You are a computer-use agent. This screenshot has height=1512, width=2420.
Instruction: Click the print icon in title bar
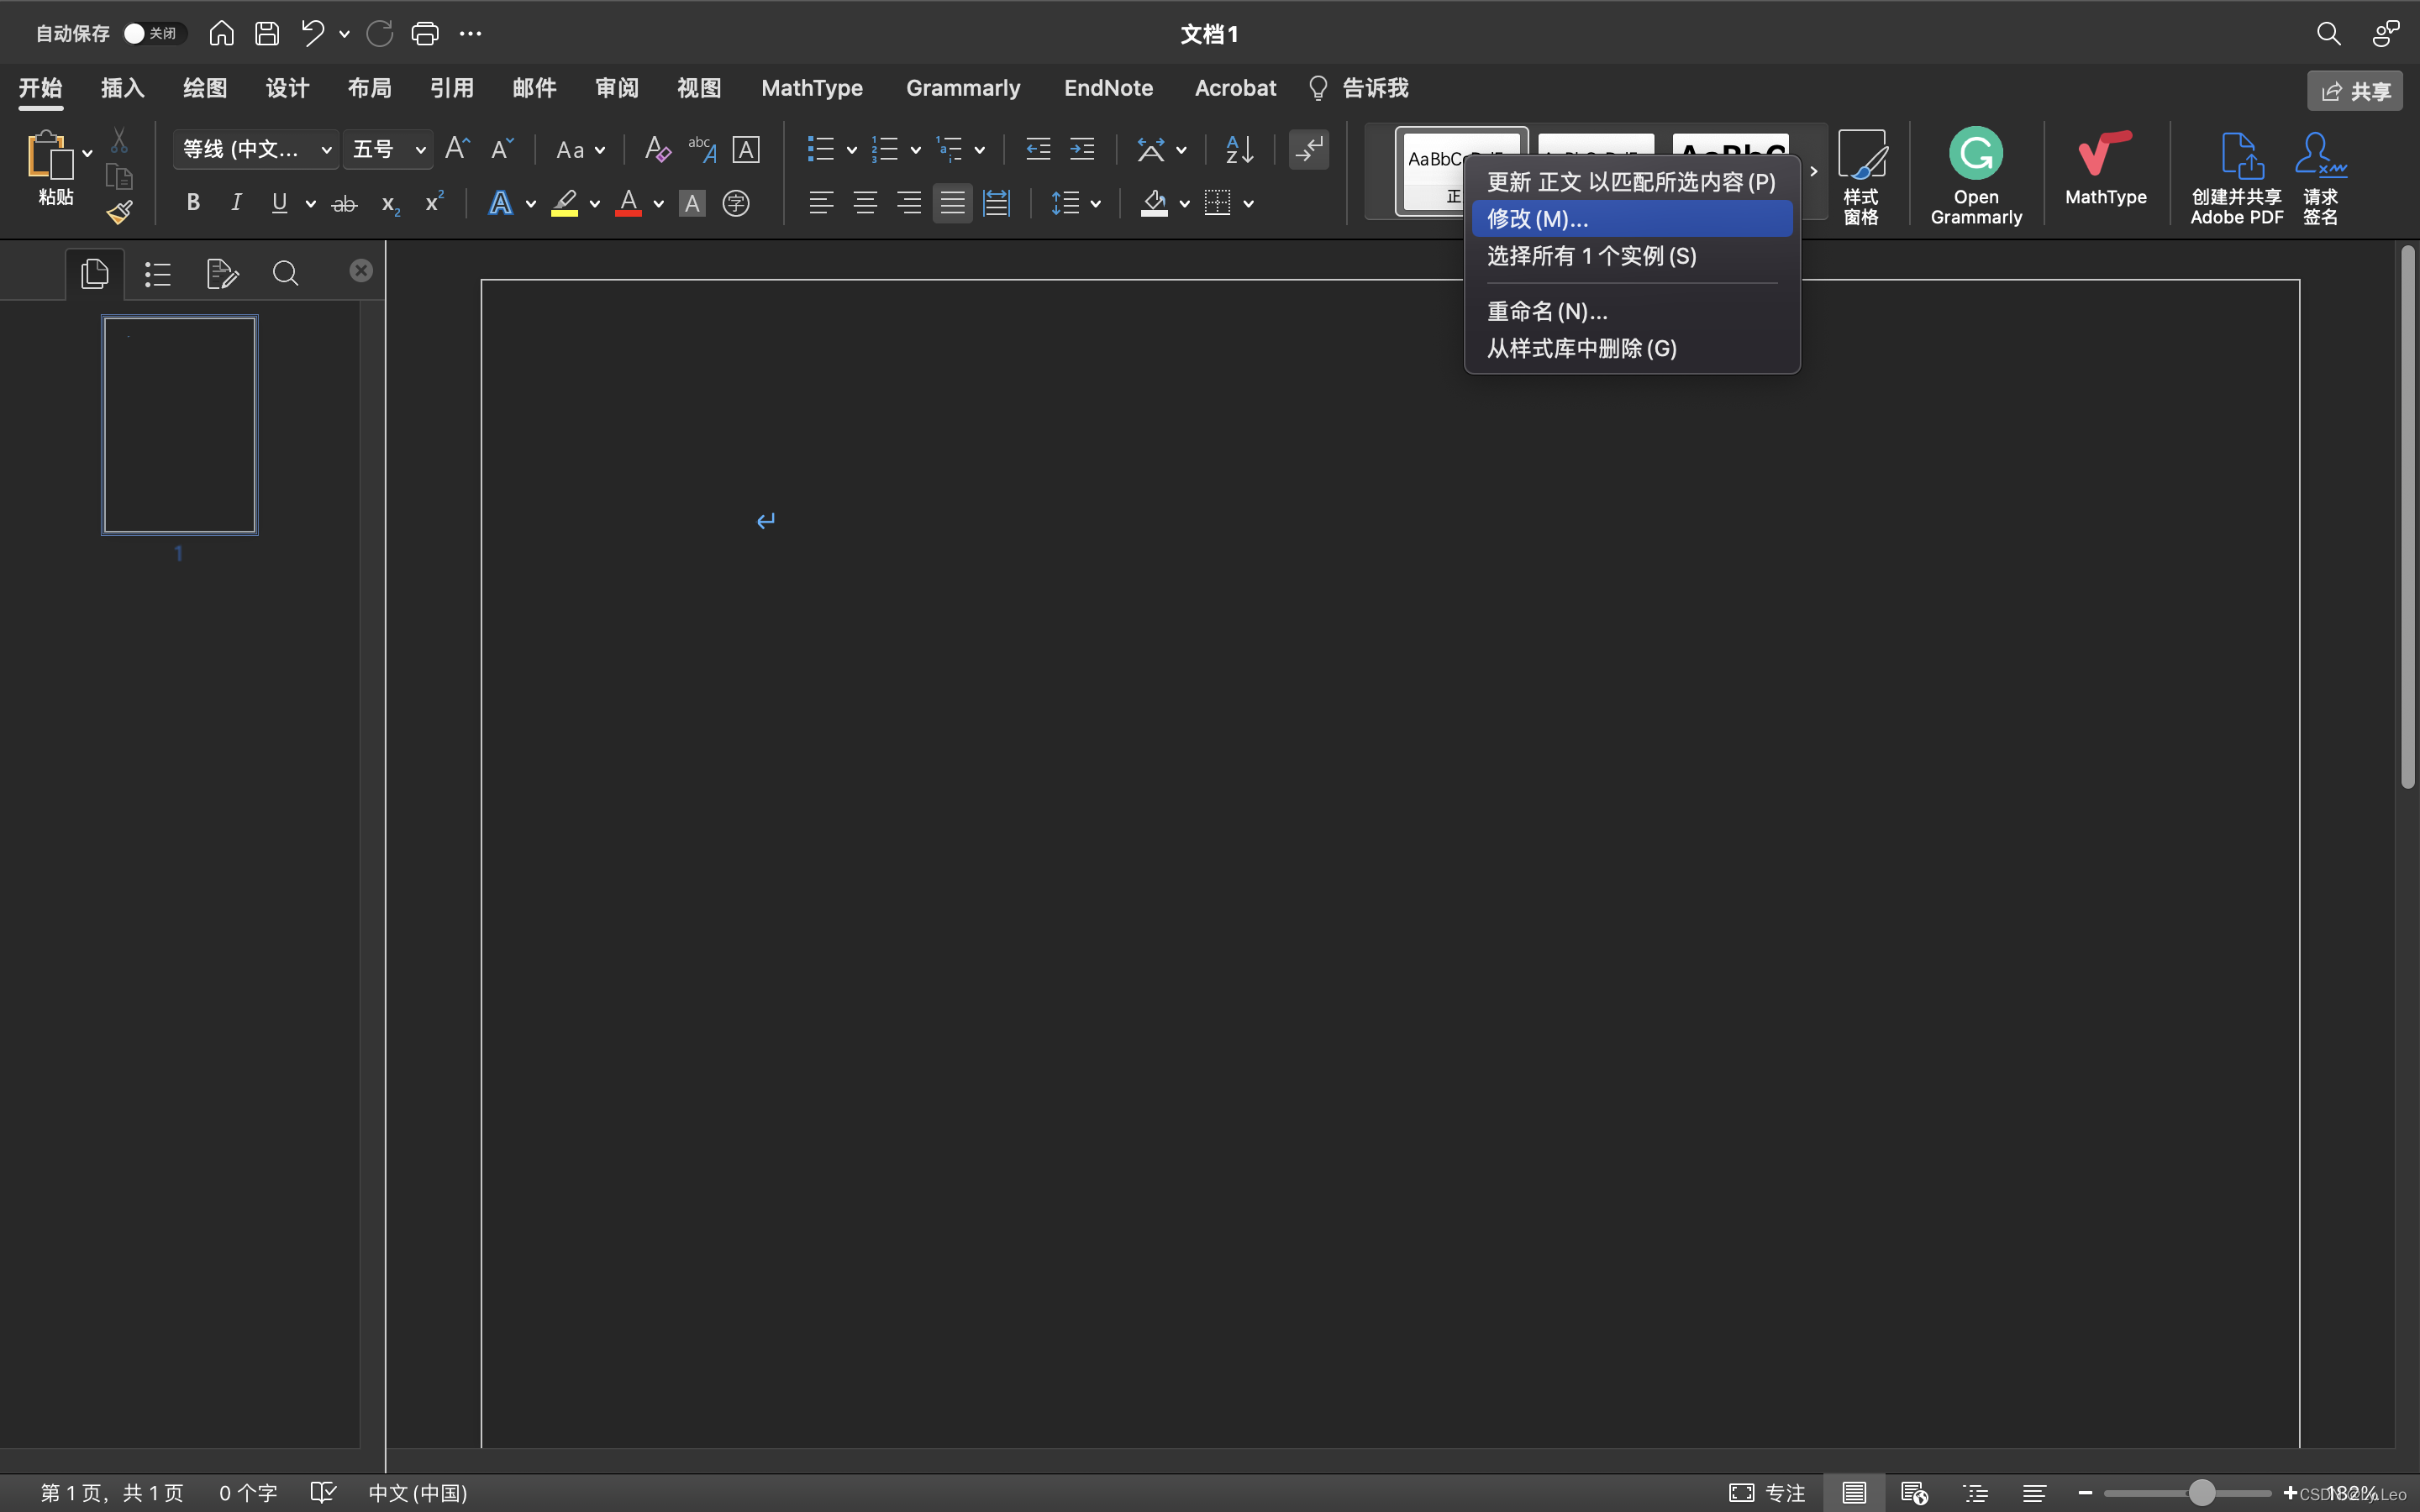[x=425, y=34]
